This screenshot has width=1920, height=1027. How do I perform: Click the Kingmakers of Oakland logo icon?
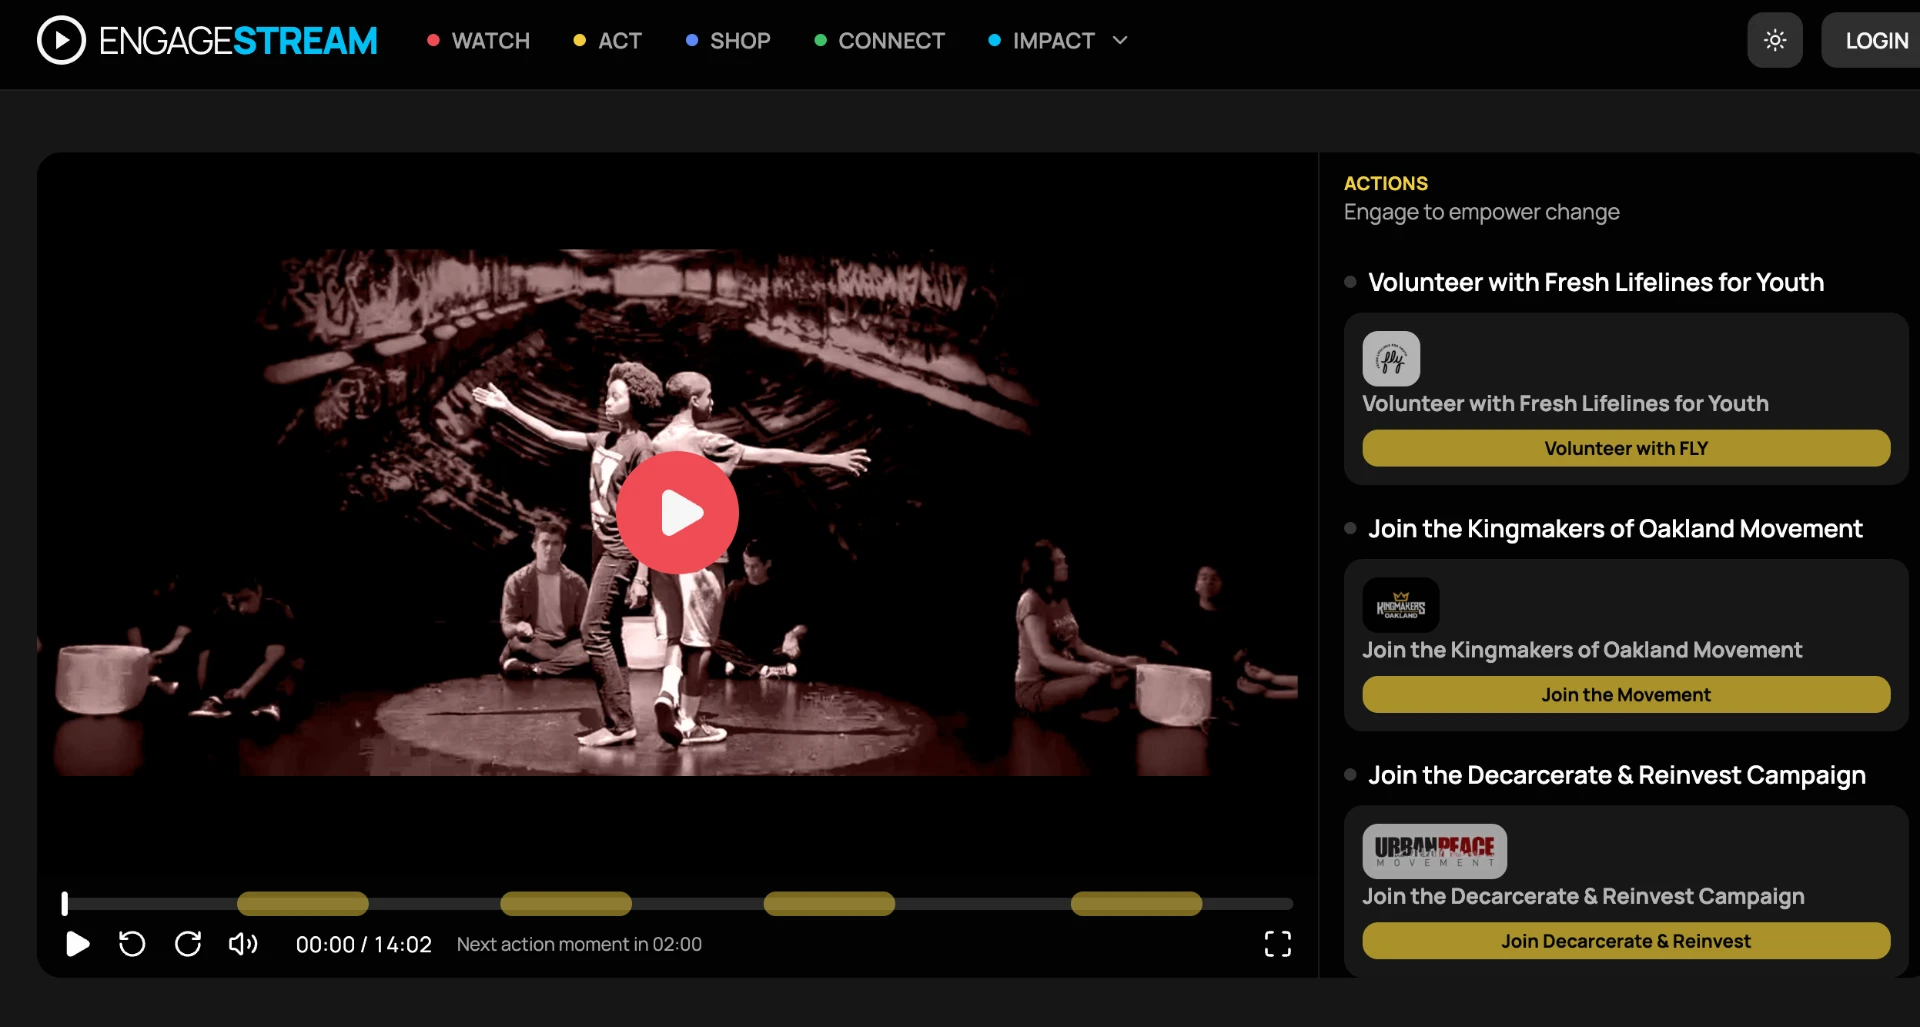pyautogui.click(x=1401, y=605)
